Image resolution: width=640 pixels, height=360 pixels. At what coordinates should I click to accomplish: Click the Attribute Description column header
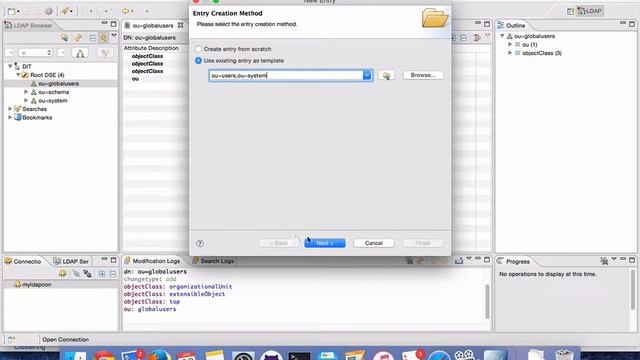pyautogui.click(x=151, y=48)
